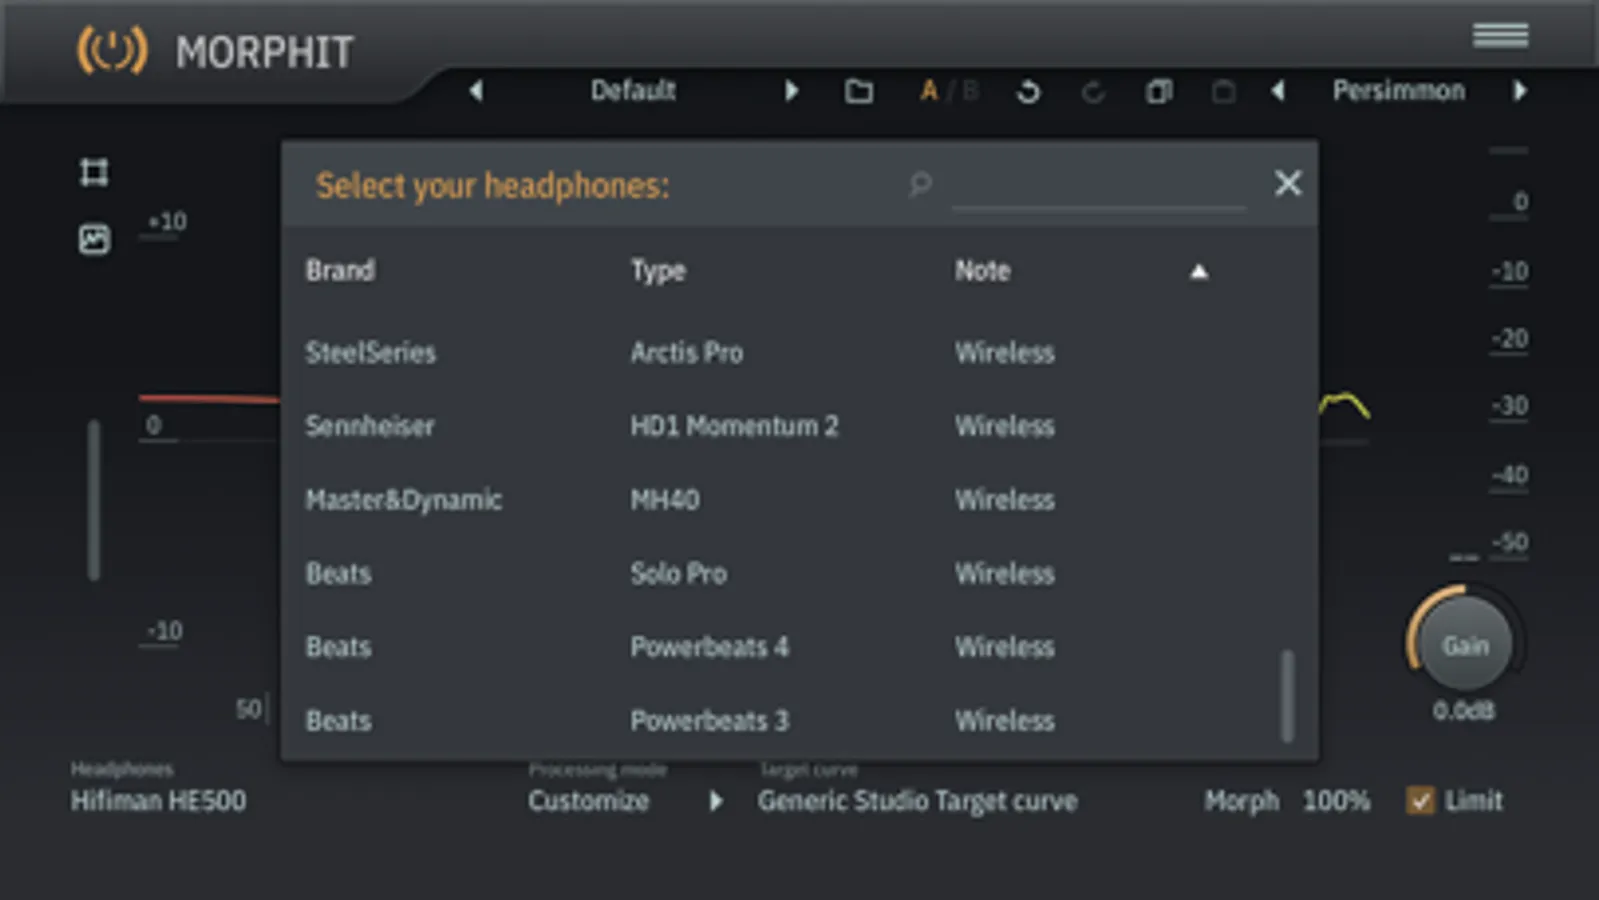The image size is (1599, 900).
Task: Switch to B state in A/B compare
Action: click(x=969, y=91)
